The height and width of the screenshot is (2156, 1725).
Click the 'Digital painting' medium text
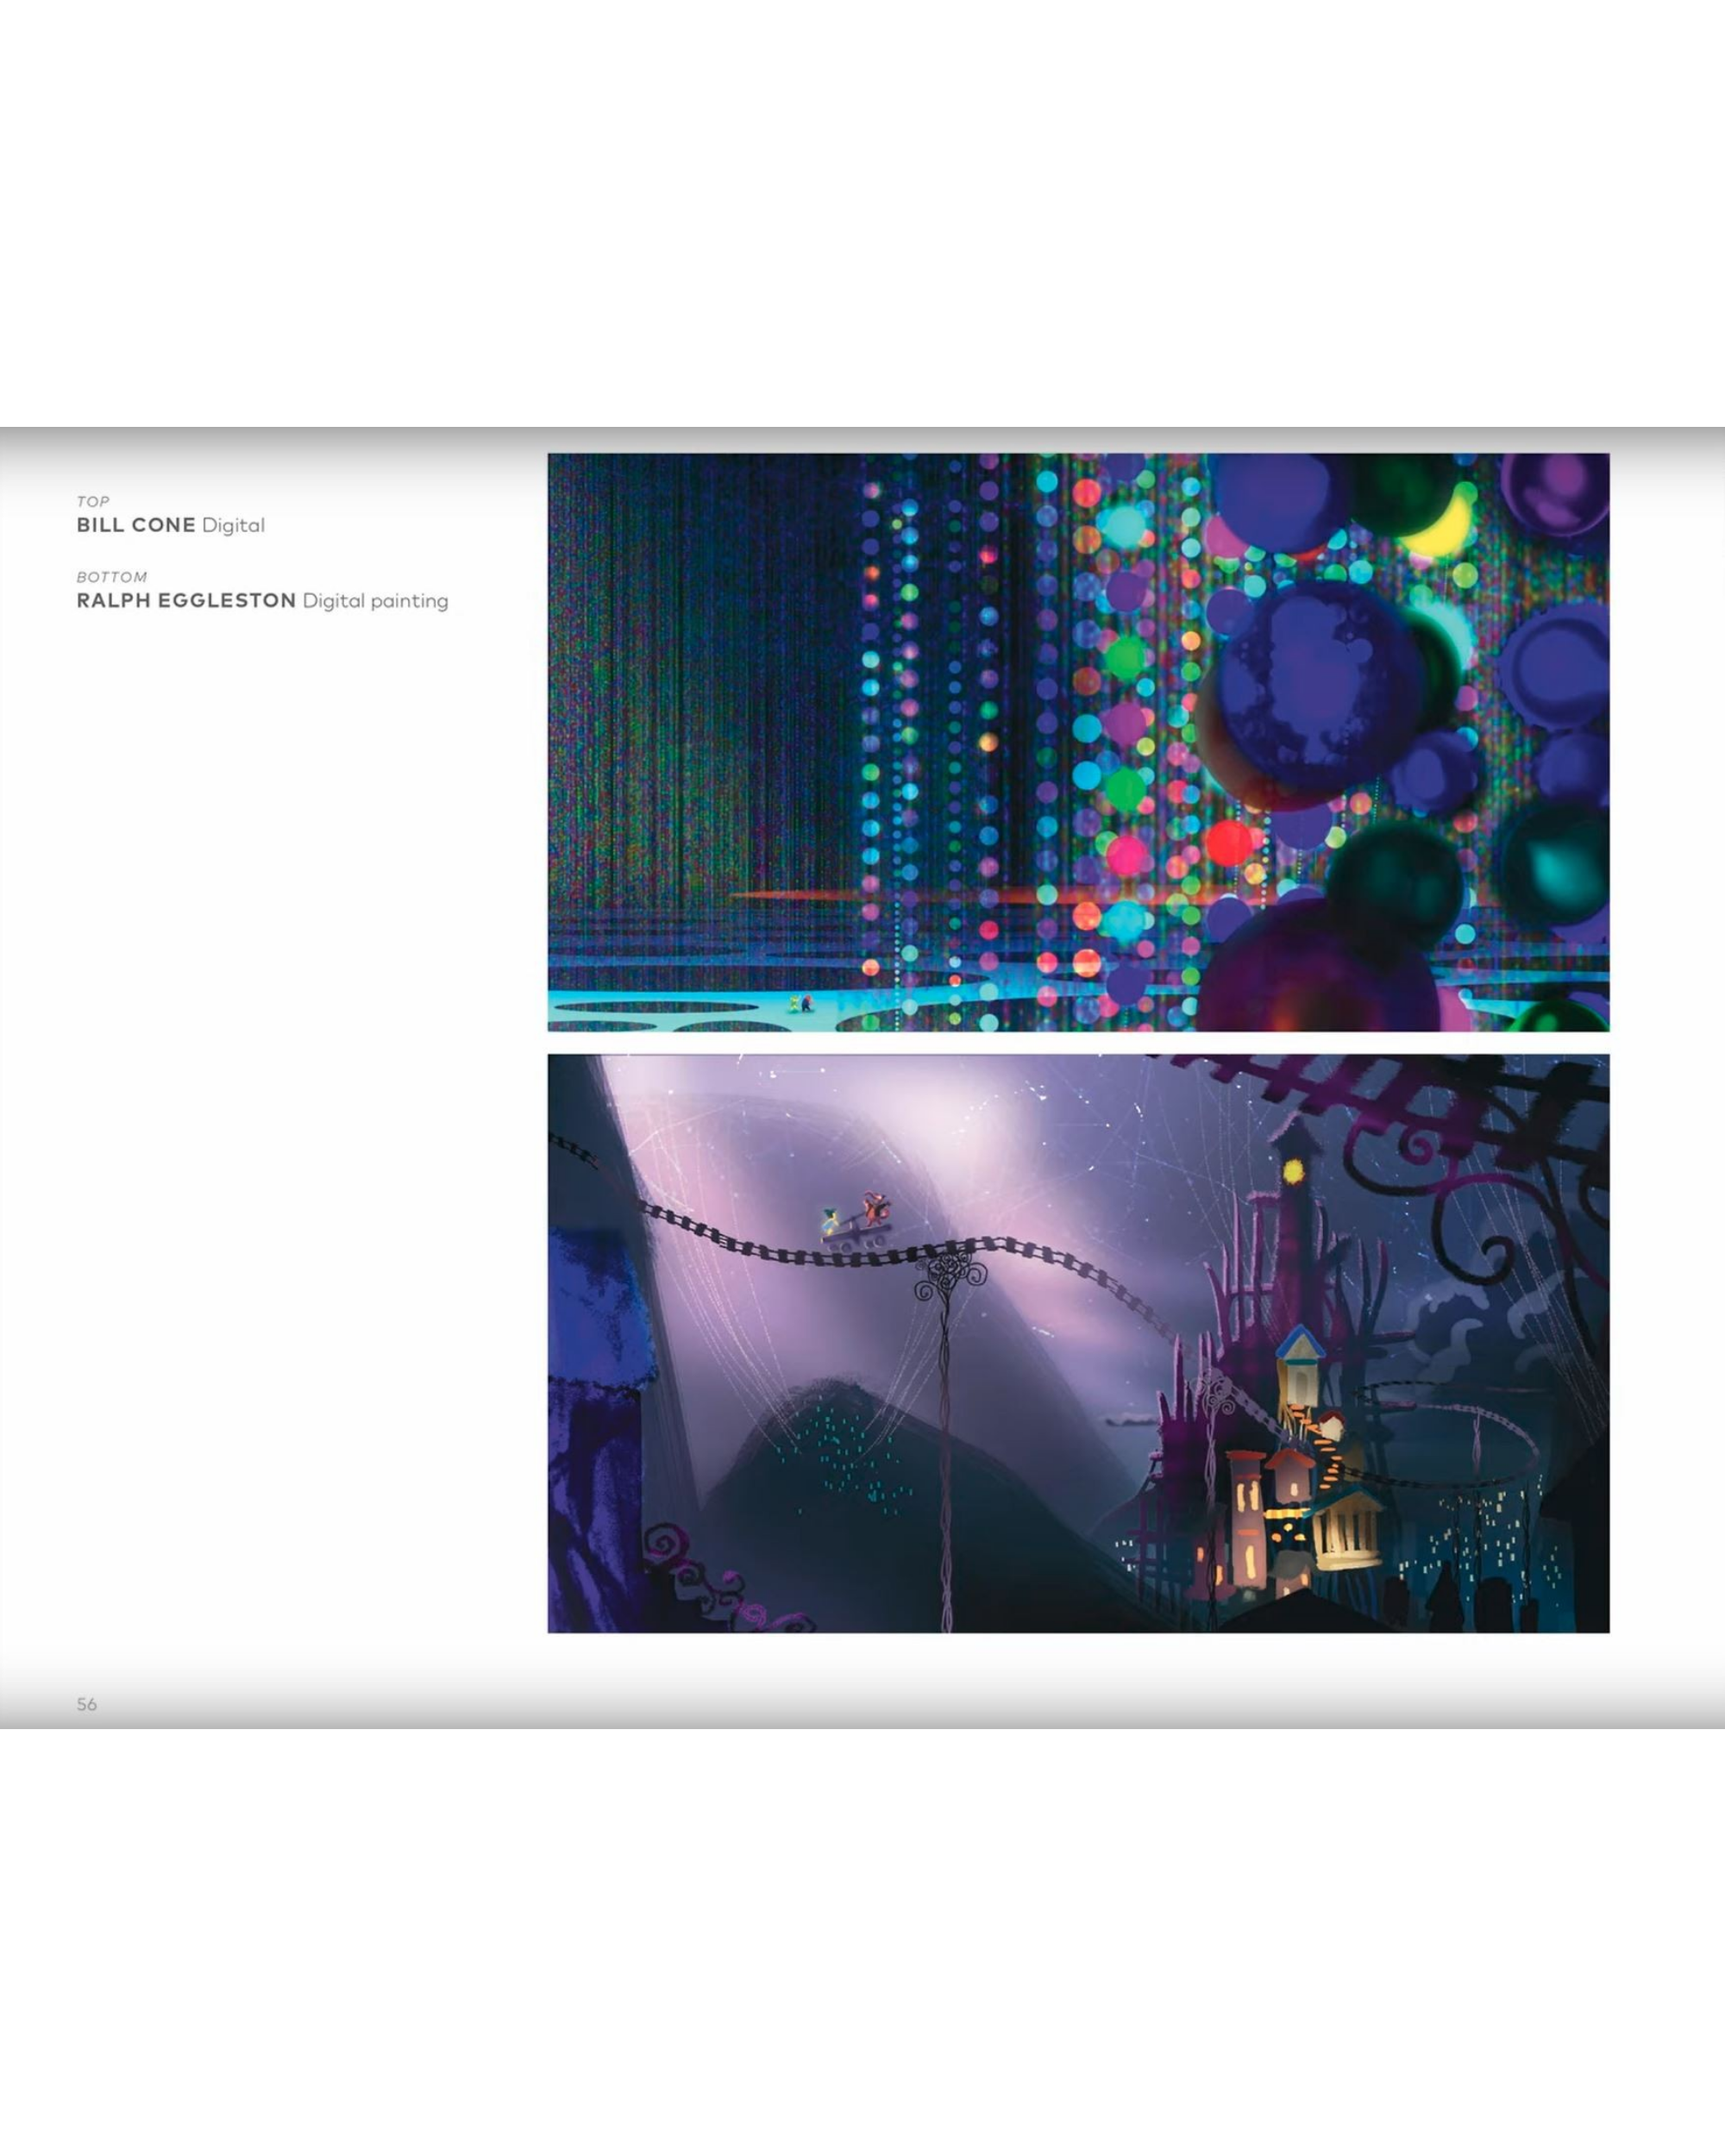[x=375, y=601]
